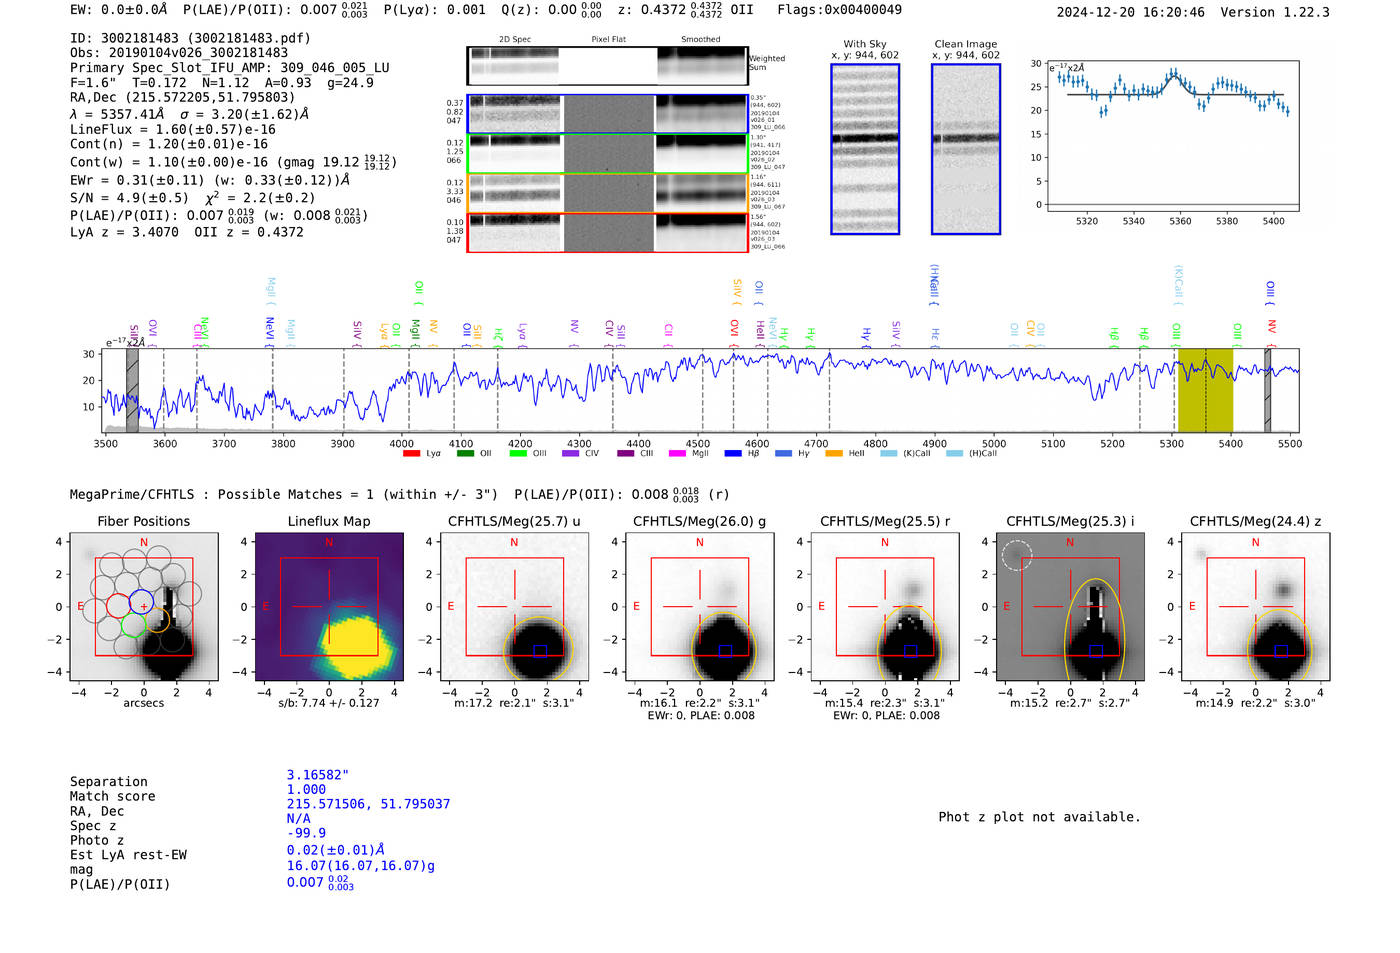Viewport: 1400px width, 953px height.
Task: Open the CFHTLS r-band image
Action: tap(885, 607)
